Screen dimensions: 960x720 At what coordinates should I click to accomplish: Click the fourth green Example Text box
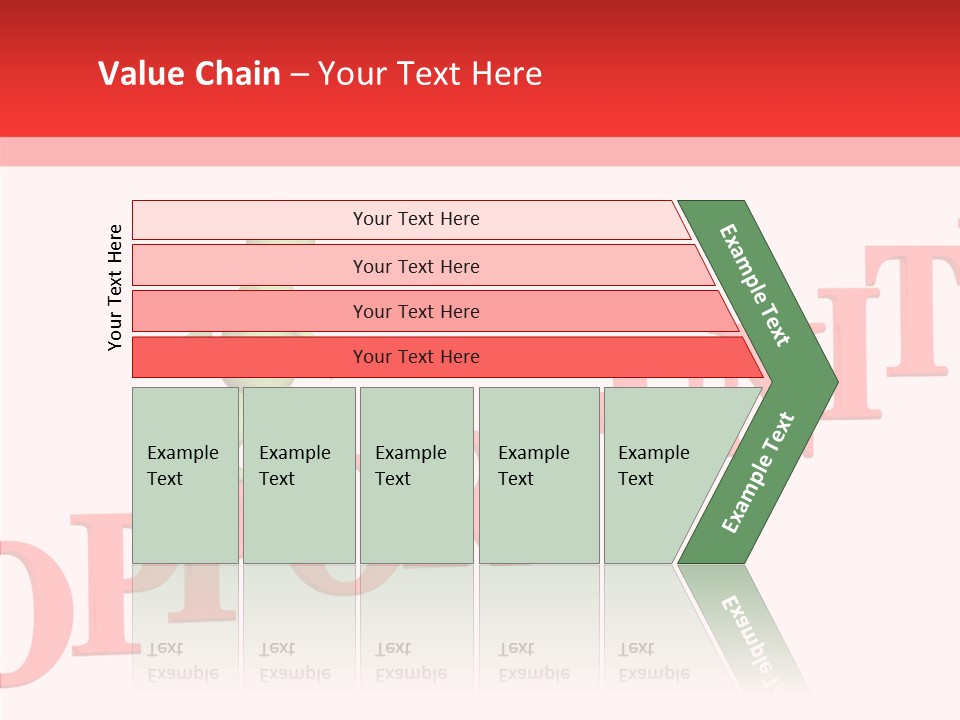[538, 475]
